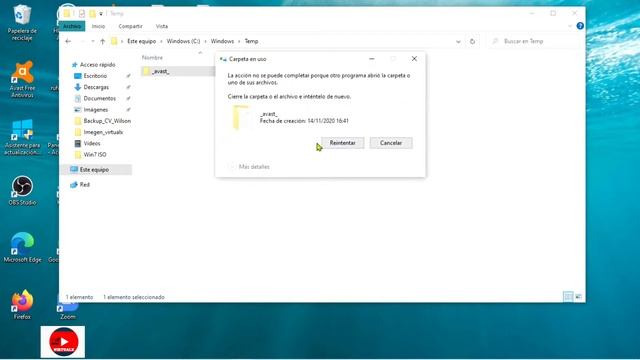The width and height of the screenshot is (640, 360).
Task: Sort by the Nombre column header
Action: coord(152,58)
